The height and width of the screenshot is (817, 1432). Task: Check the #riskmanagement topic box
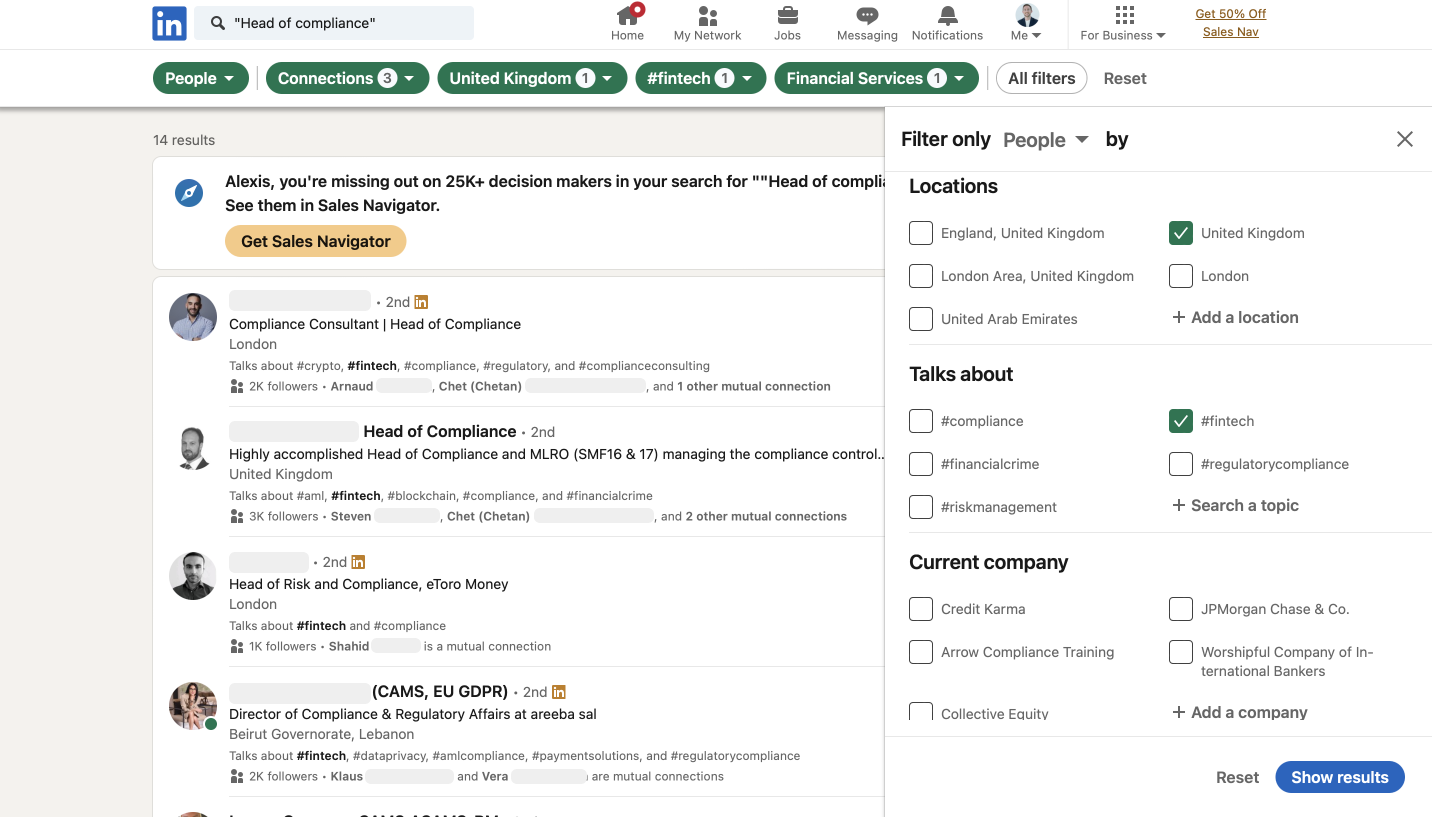921,507
